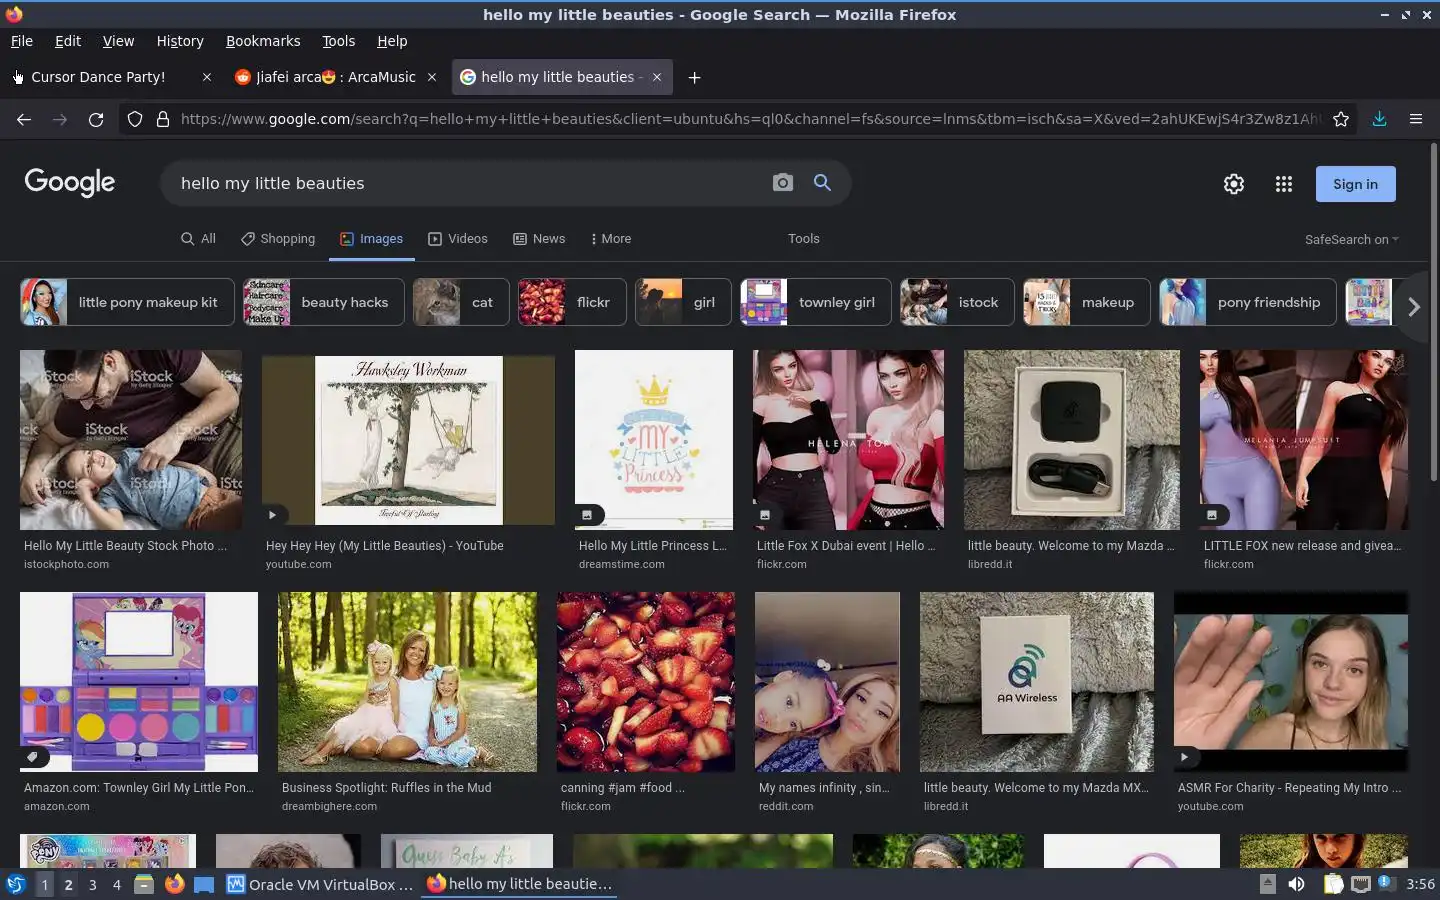This screenshot has height=900, width=1440.
Task: Expand the More search options menu
Action: [611, 239]
